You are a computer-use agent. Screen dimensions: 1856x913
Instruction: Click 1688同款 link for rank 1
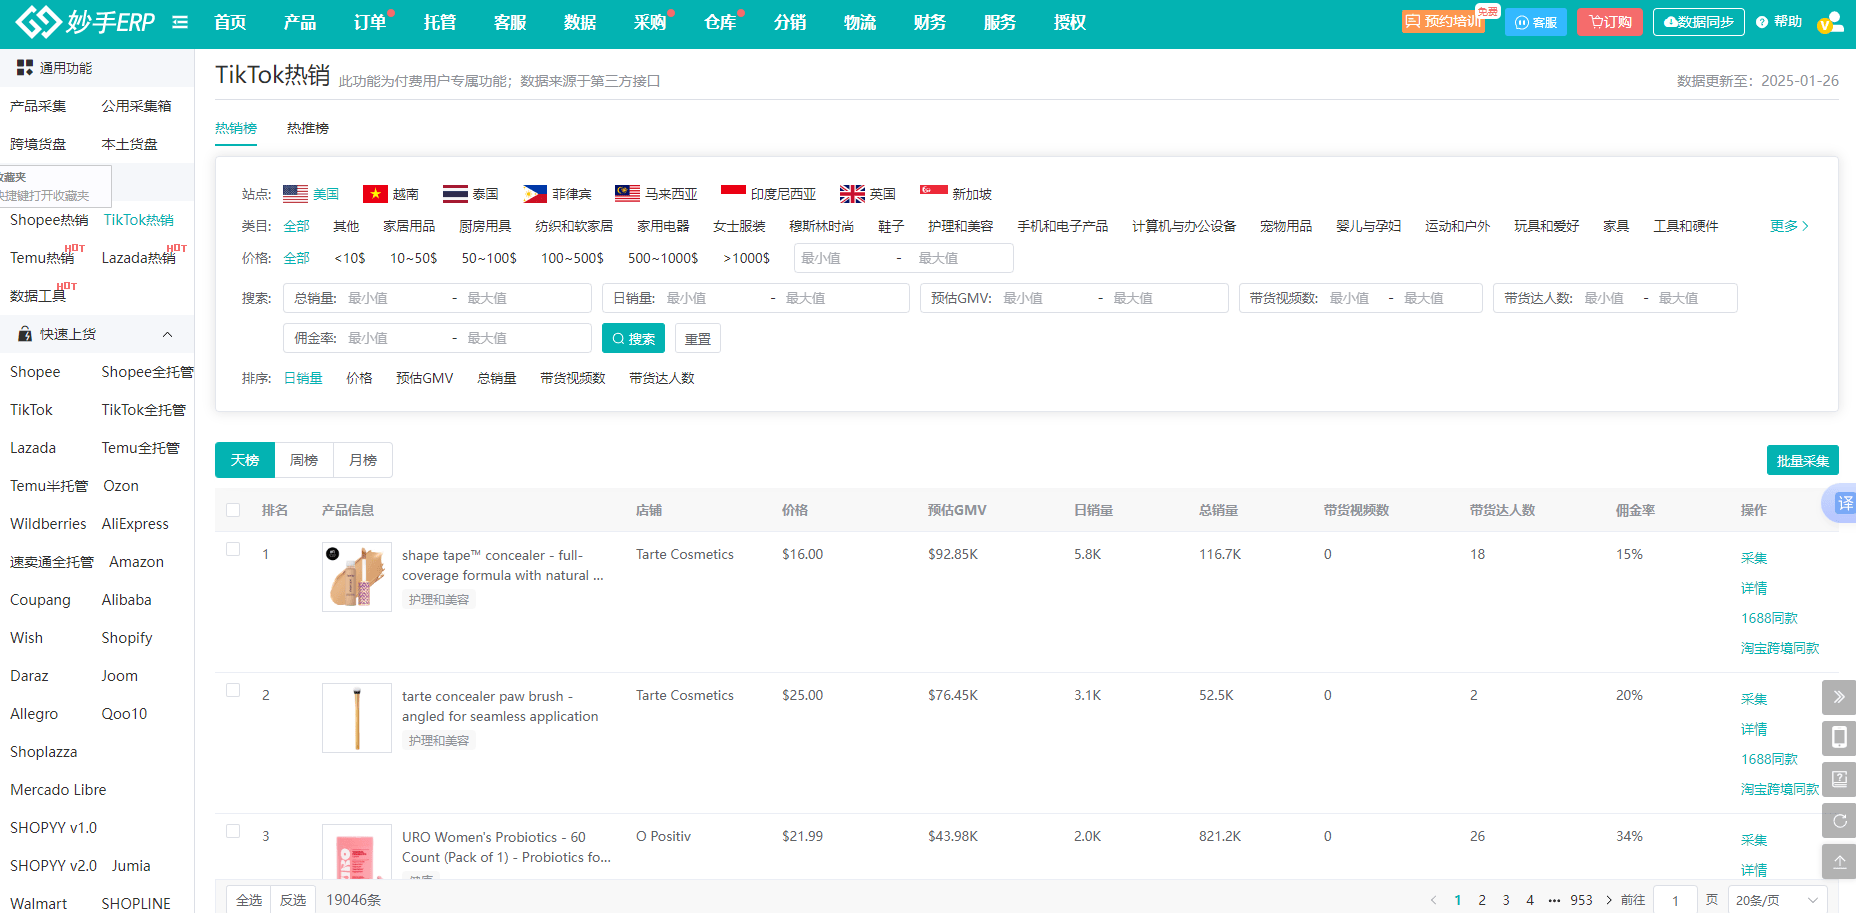(1769, 618)
